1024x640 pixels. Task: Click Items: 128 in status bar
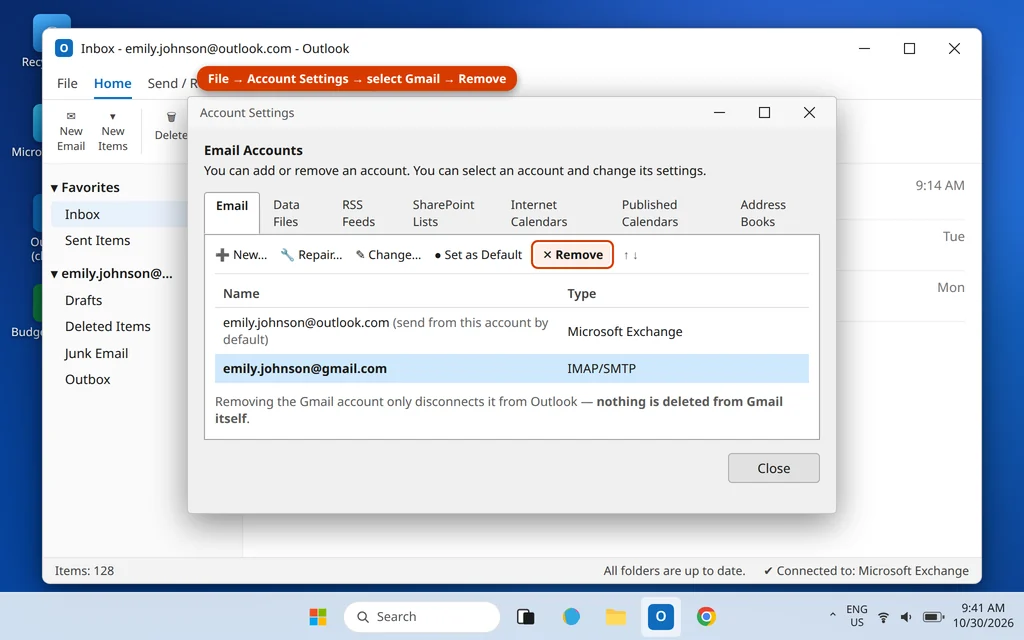[x=84, y=571]
